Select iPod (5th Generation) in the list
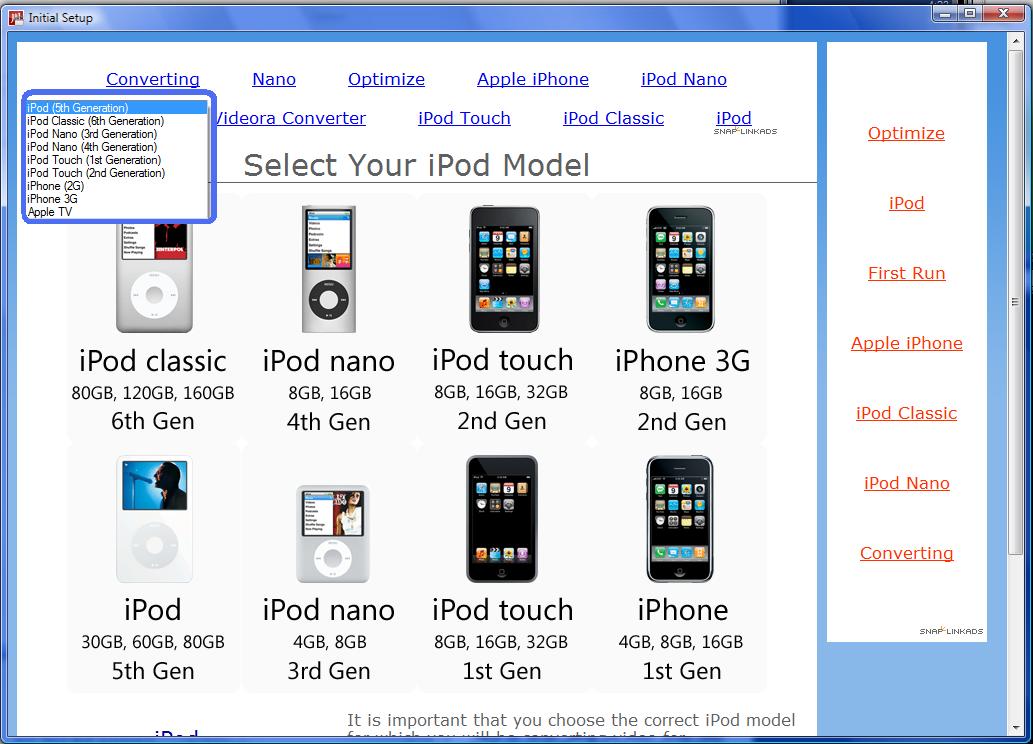 pyautogui.click(x=117, y=107)
